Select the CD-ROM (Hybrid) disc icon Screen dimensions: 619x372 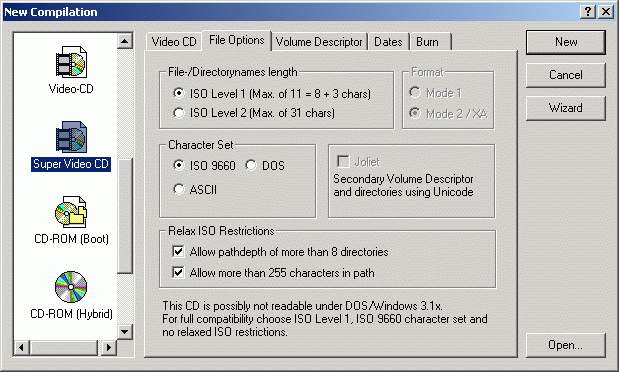tap(71, 287)
